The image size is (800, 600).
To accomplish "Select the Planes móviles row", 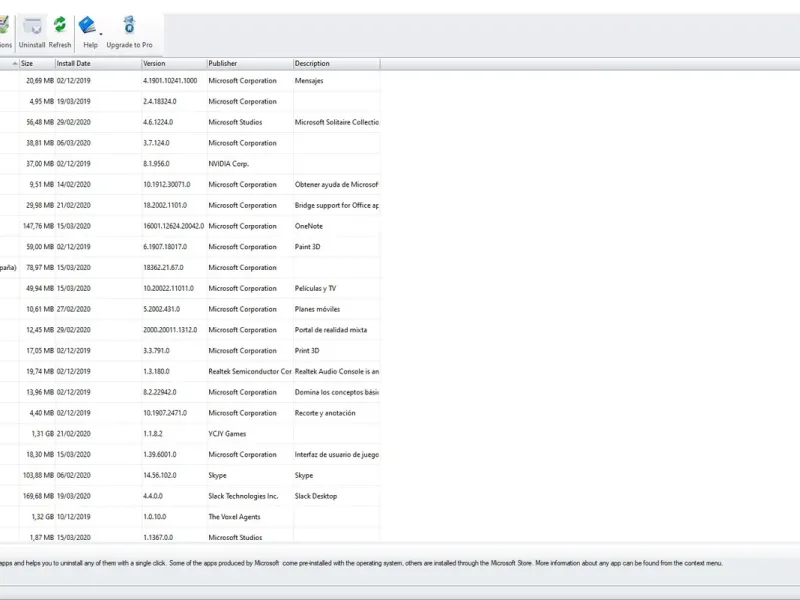I will [x=190, y=309].
